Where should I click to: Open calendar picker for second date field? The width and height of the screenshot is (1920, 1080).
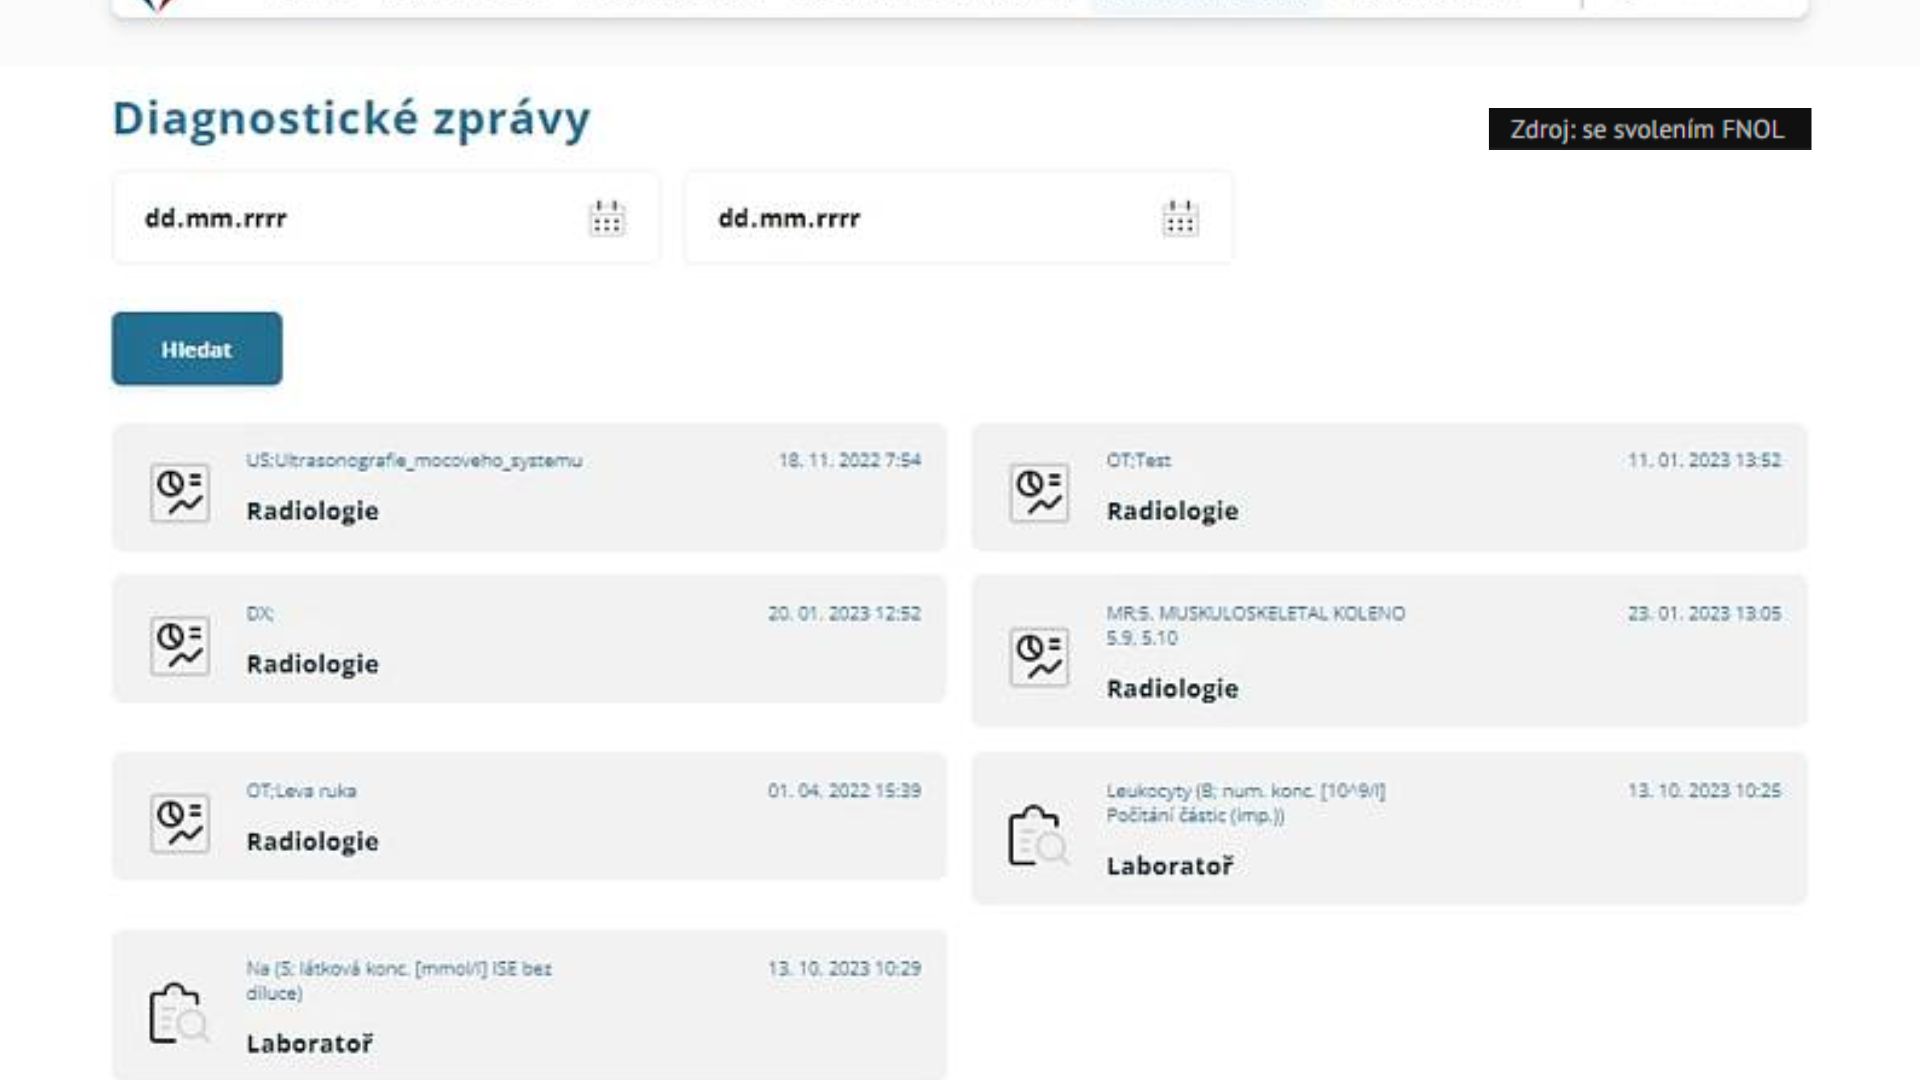click(x=1180, y=218)
